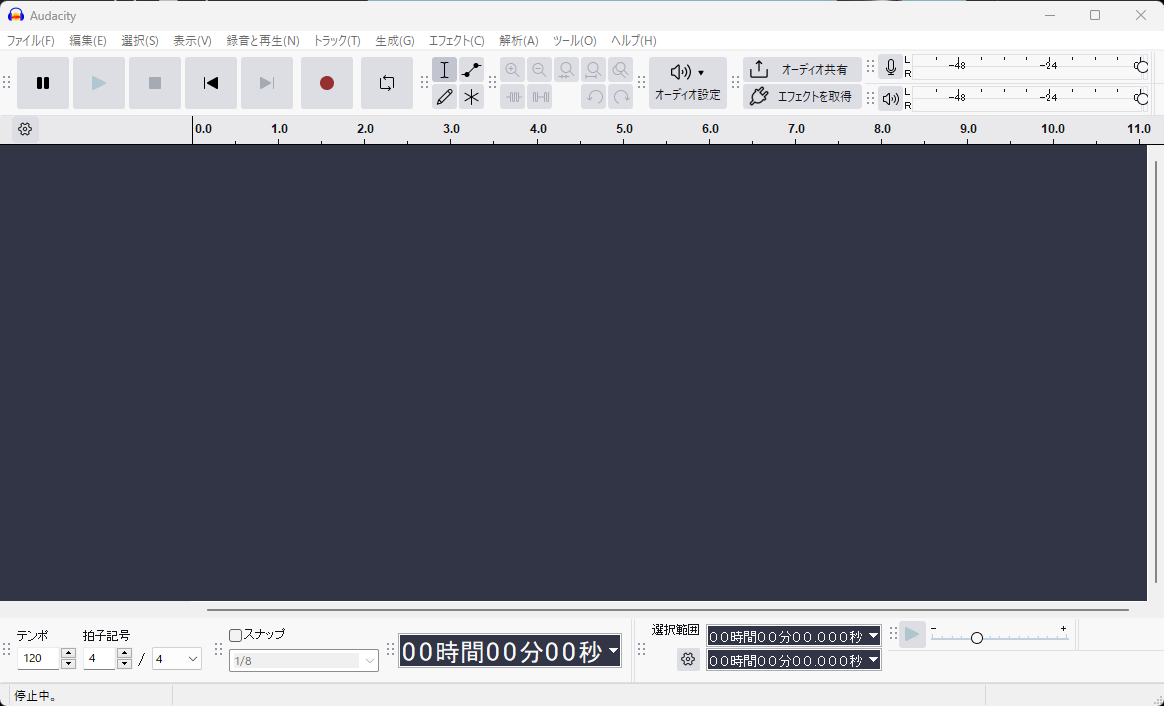Click the Redo arrow icon
This screenshot has height=706, width=1164.
click(x=620, y=97)
